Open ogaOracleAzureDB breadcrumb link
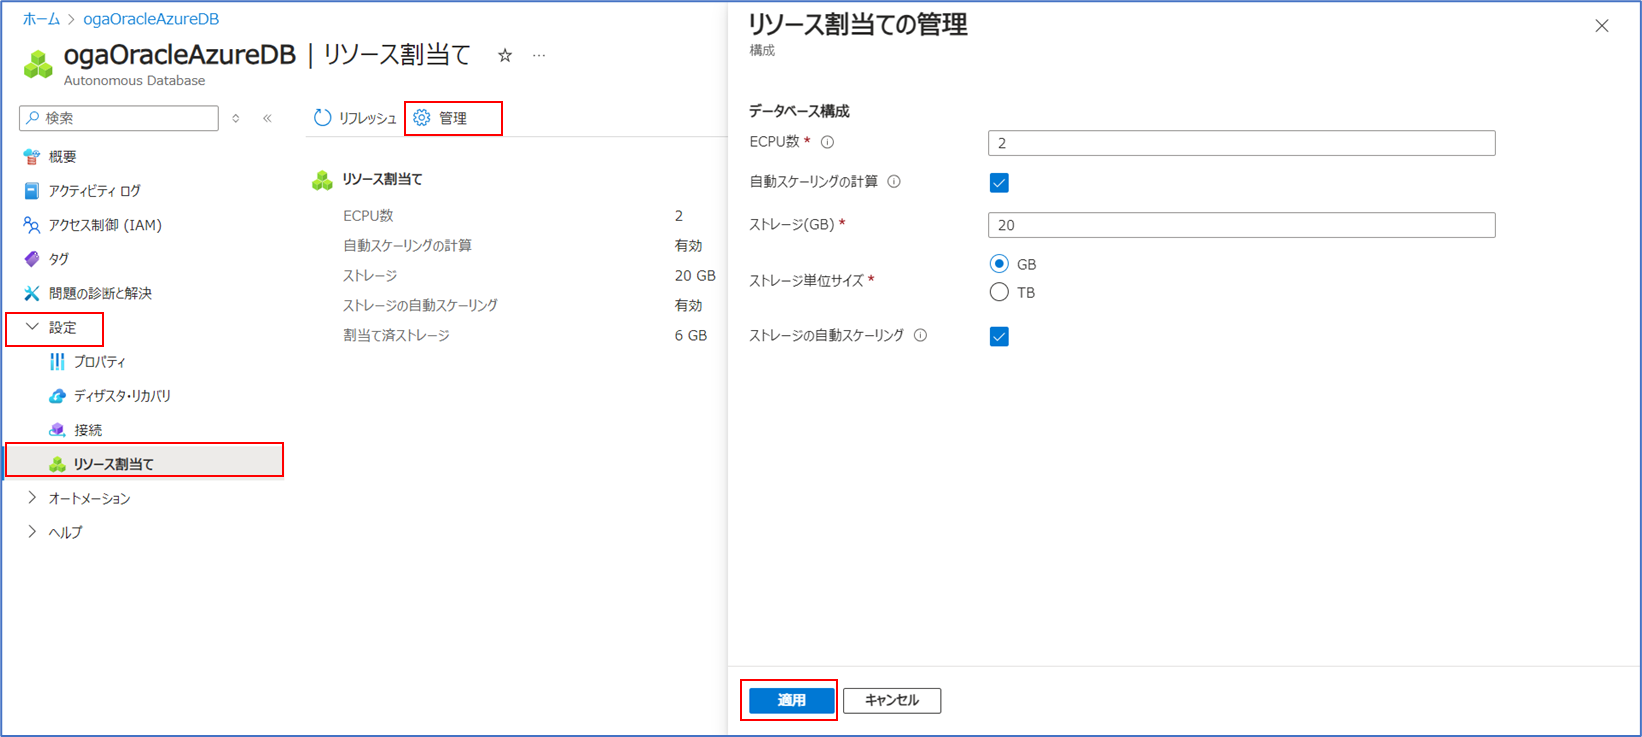The image size is (1642, 737). point(151,19)
